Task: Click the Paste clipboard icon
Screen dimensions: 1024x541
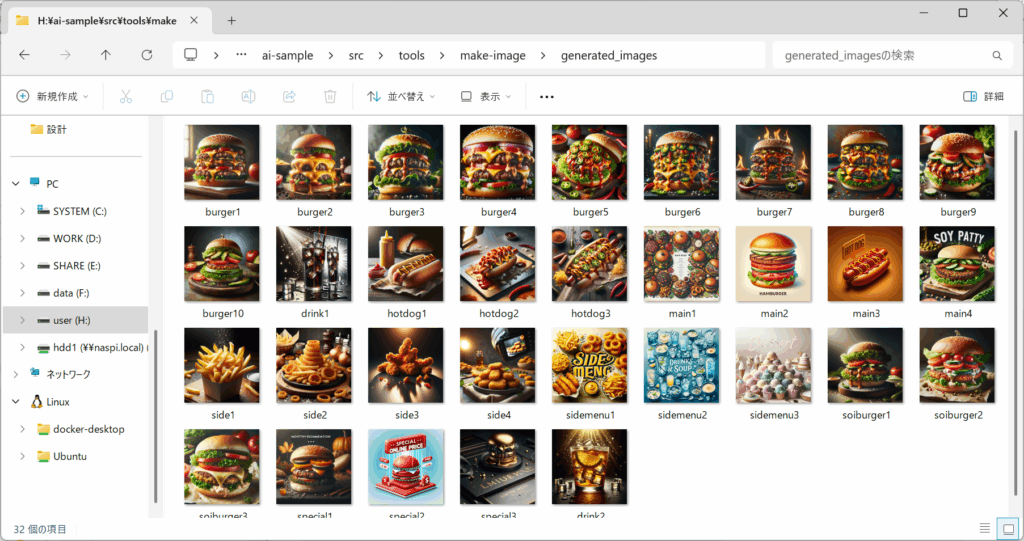Action: click(x=208, y=96)
